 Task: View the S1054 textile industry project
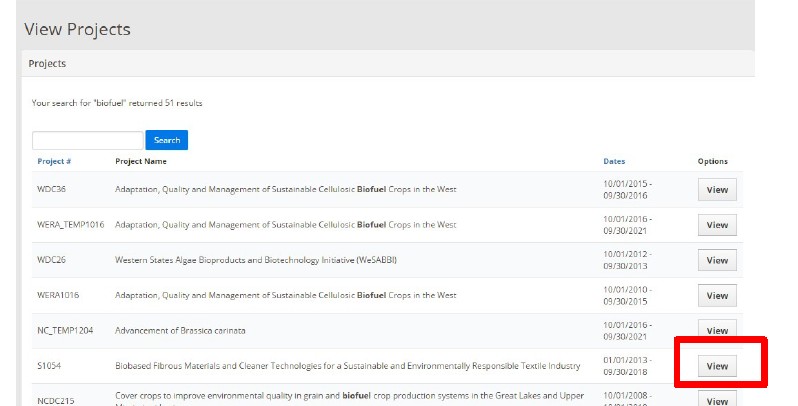point(717,366)
